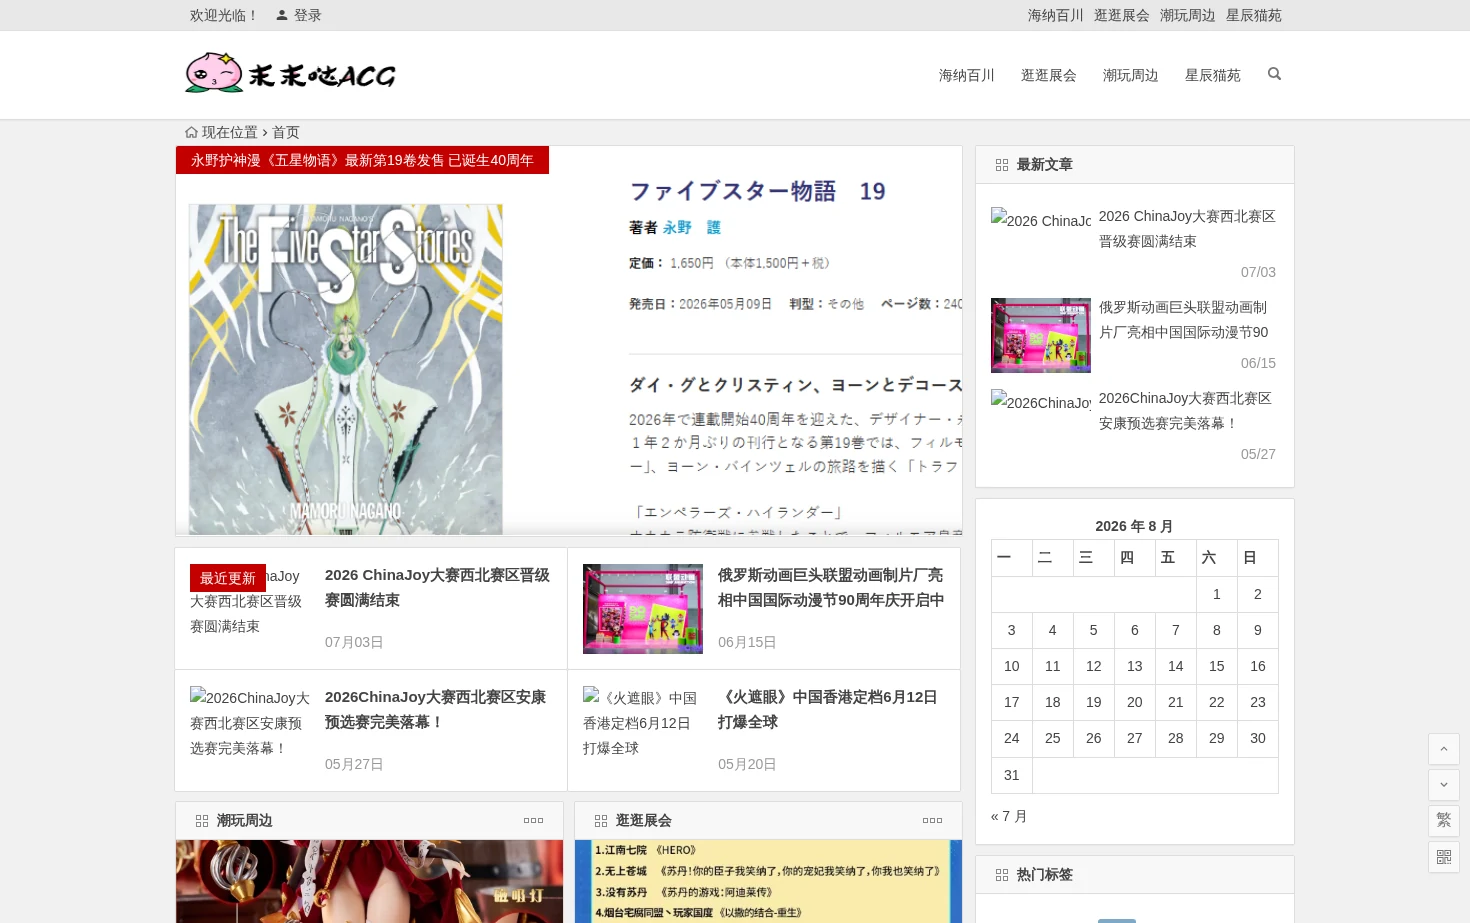Open 2026 ChinaJoy晋级赛圆满结束 title in main list
The image size is (1470, 923).
438,588
